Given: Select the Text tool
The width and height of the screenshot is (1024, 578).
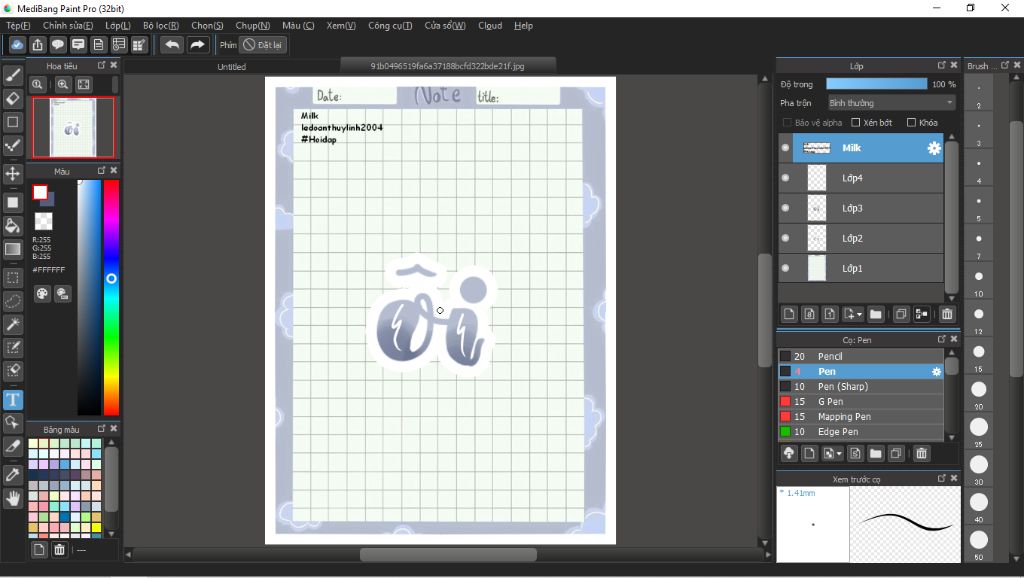Looking at the screenshot, I should (x=12, y=400).
